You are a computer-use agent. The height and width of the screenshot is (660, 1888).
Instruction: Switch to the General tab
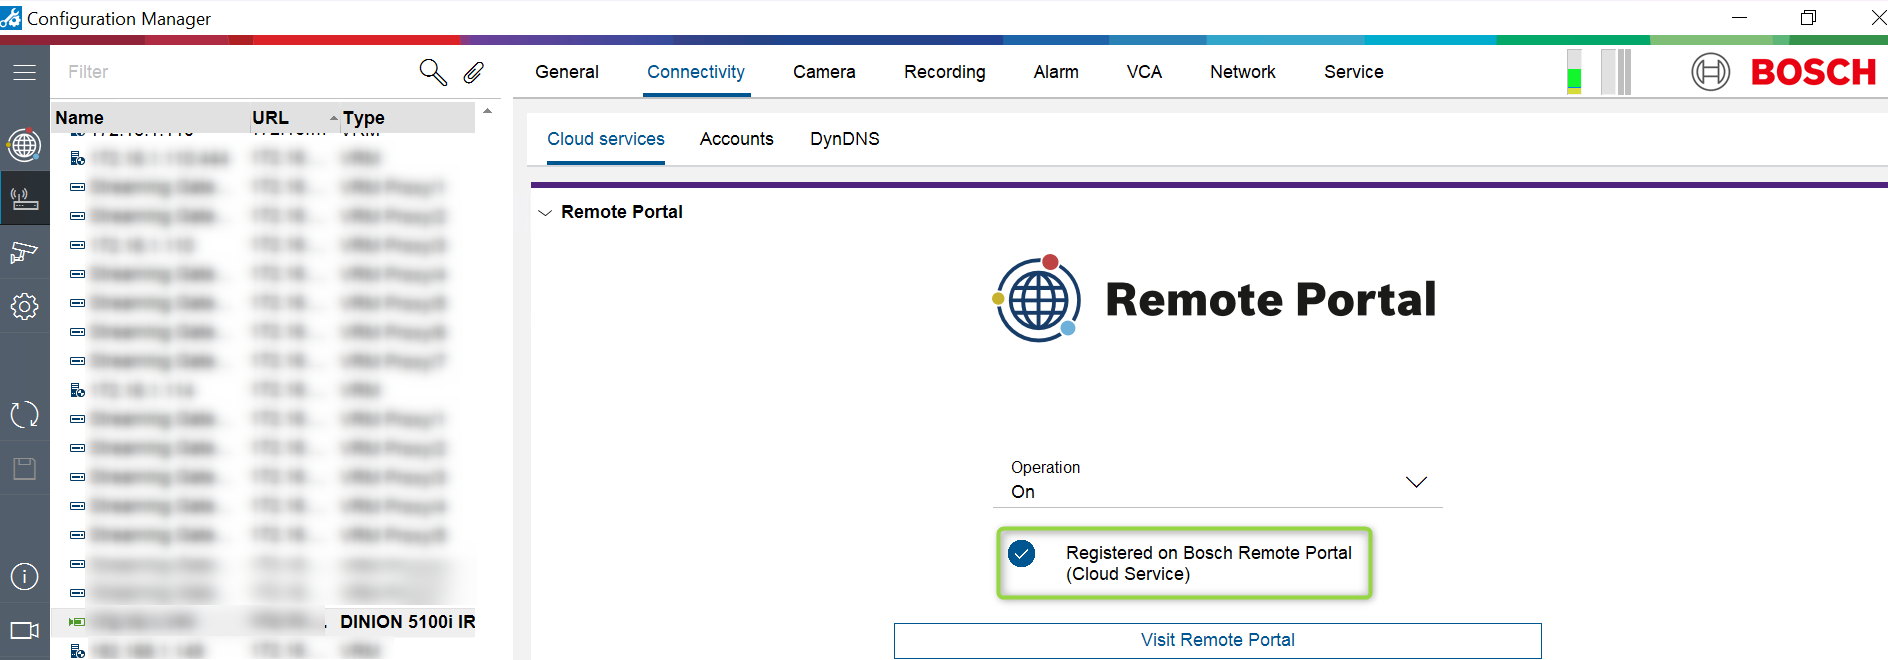coord(567,72)
